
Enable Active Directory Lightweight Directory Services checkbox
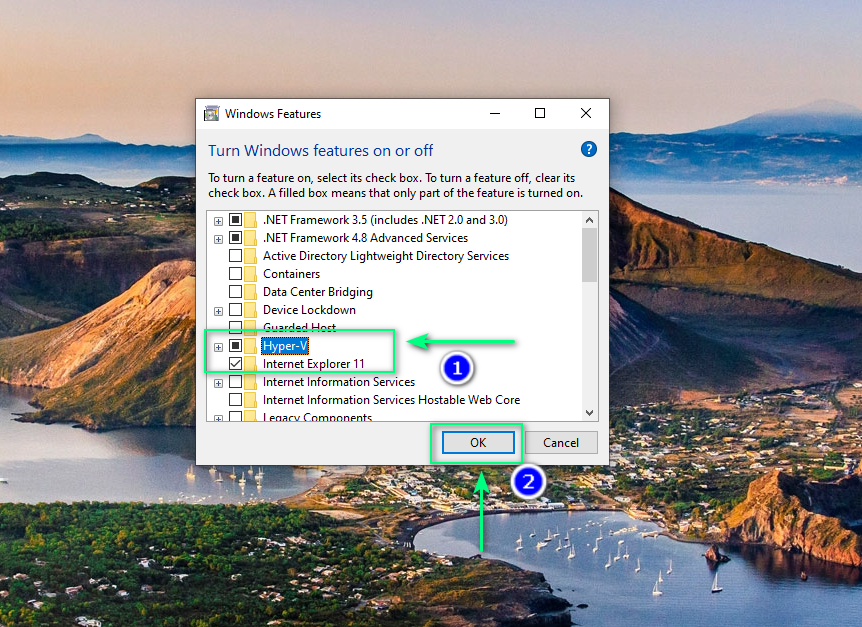click(x=235, y=256)
